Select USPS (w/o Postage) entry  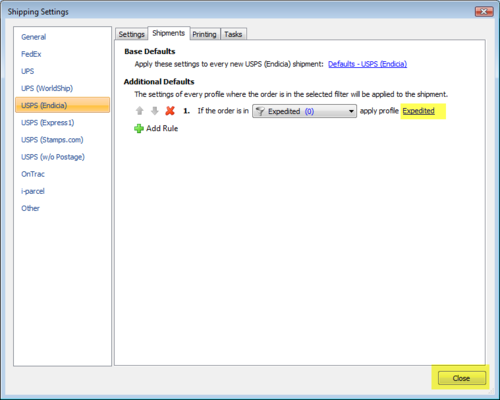point(53,157)
